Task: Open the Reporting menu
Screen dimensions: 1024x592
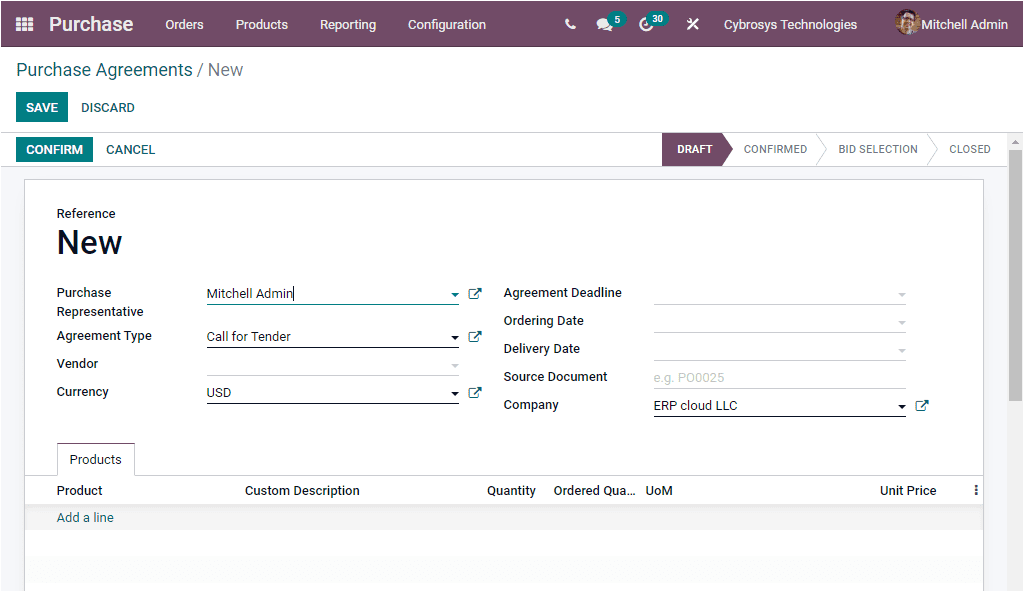Action: [x=348, y=24]
